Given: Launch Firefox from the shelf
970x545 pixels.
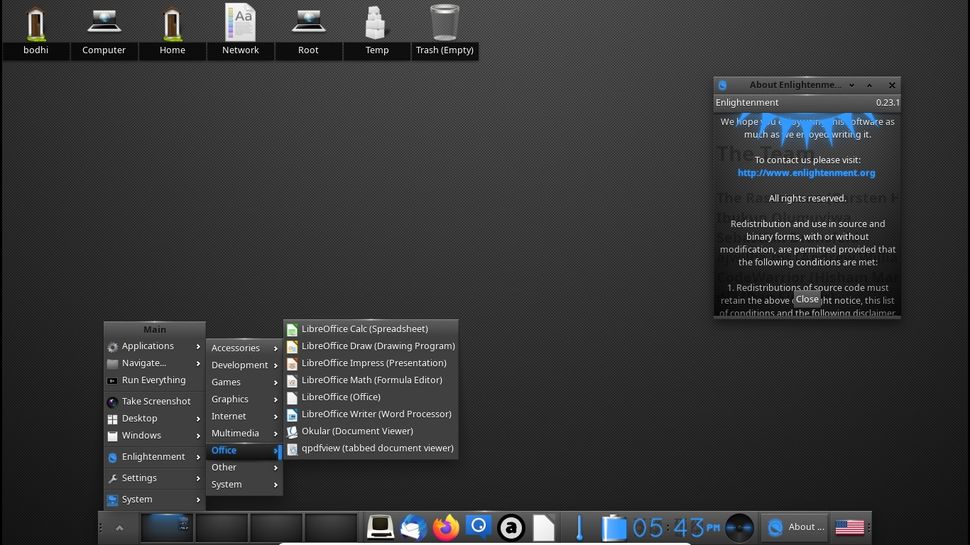Looking at the screenshot, I should (x=445, y=528).
